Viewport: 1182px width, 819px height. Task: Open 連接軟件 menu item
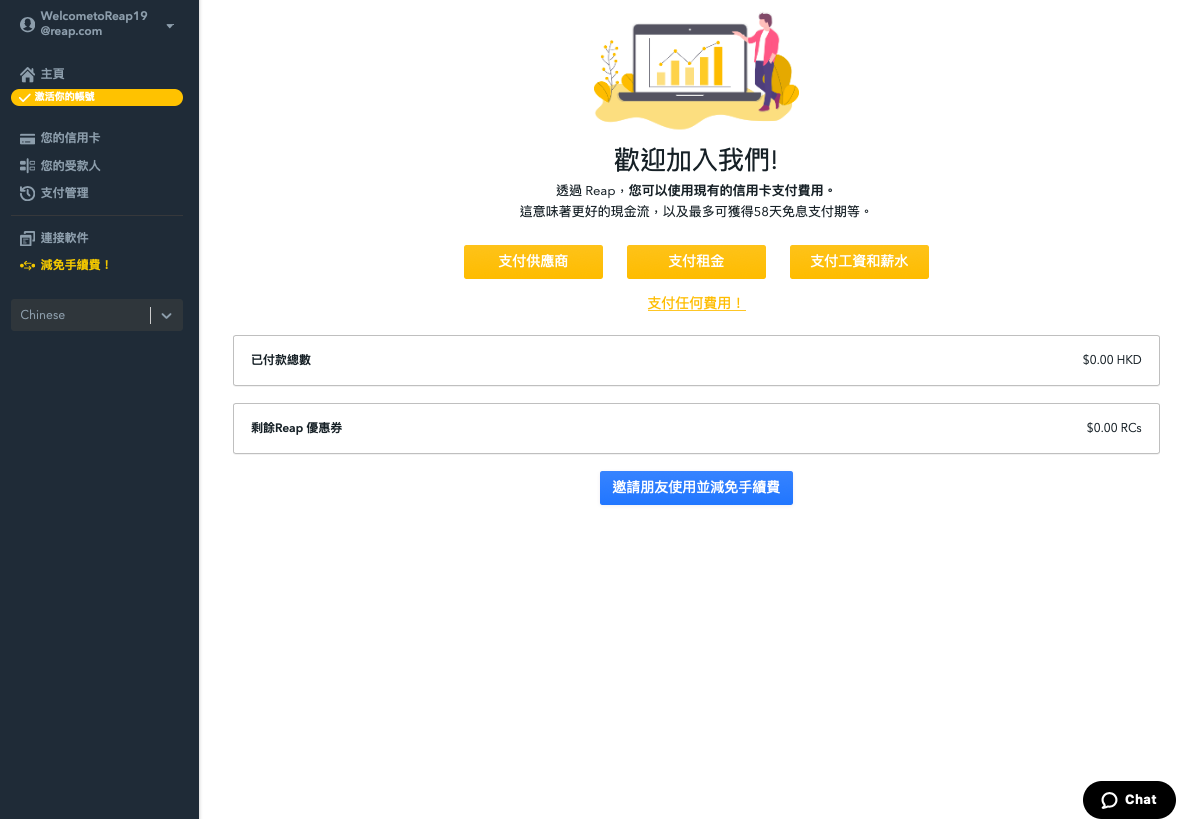tap(63, 238)
